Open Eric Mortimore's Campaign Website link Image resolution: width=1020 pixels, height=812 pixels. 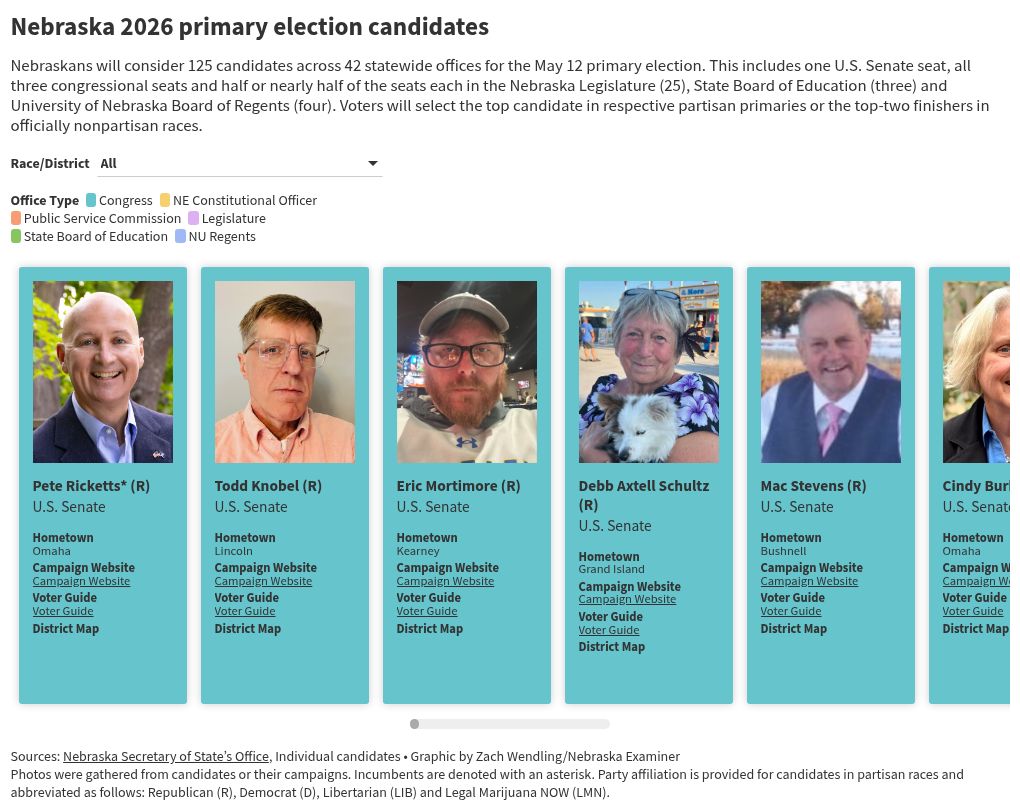point(445,581)
